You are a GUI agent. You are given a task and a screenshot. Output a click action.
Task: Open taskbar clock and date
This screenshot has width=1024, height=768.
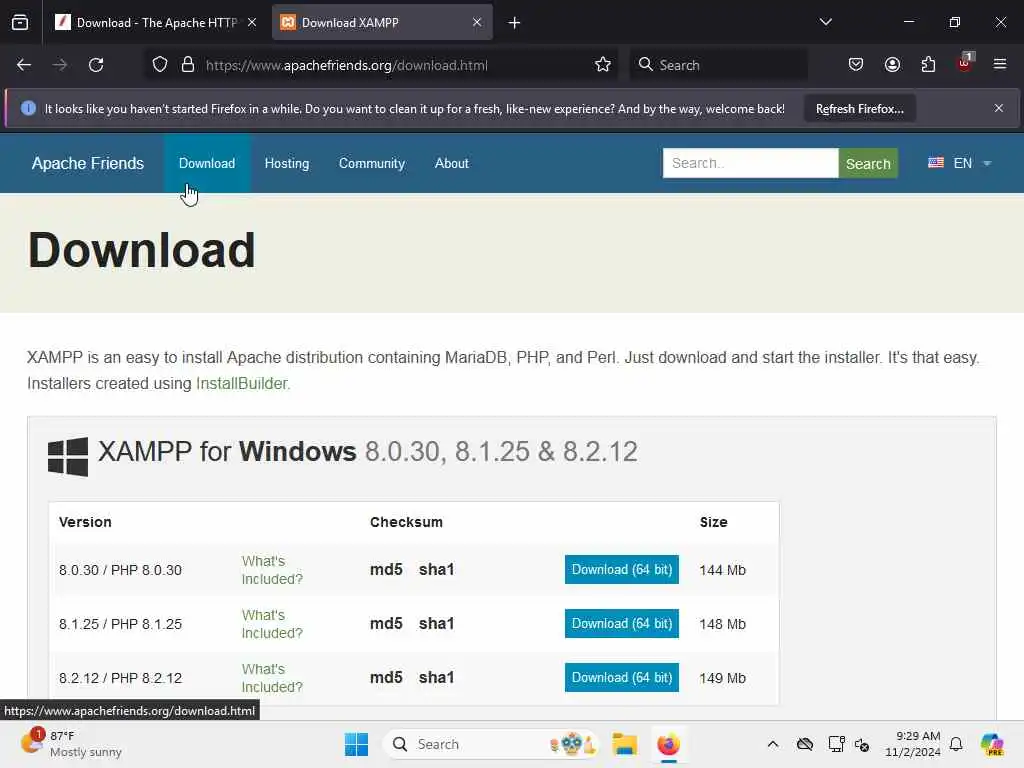click(x=912, y=744)
